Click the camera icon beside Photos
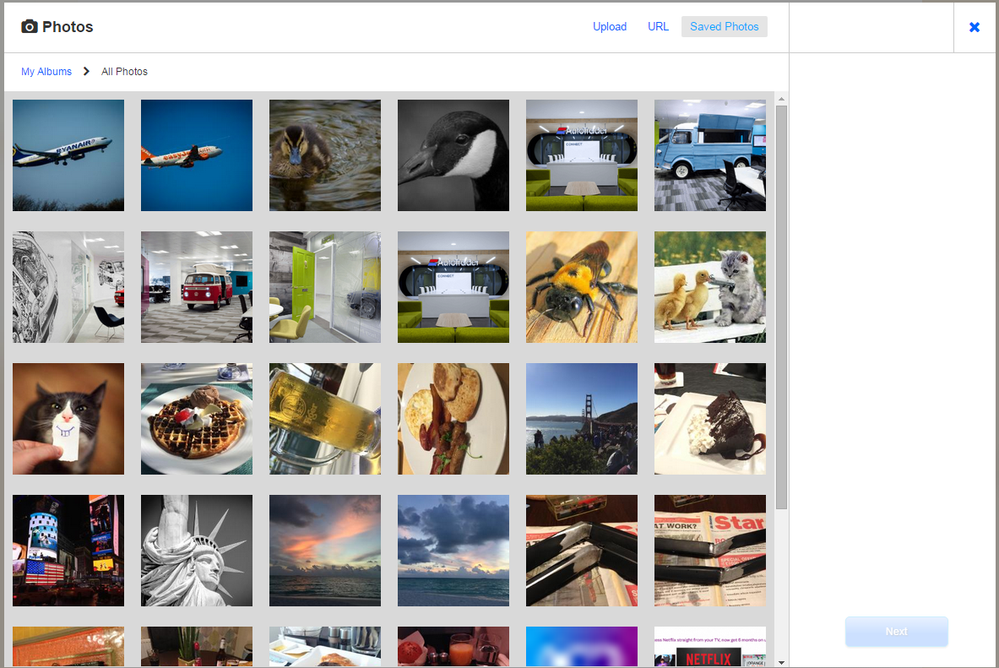999x668 pixels. (x=29, y=26)
